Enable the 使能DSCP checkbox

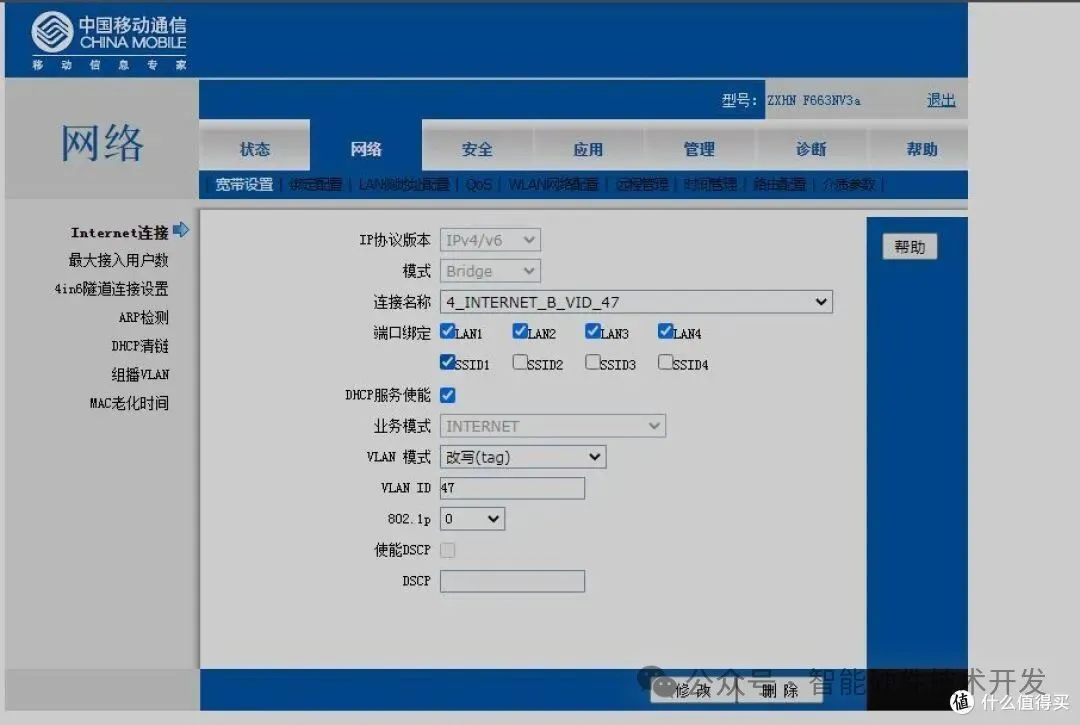coord(447,549)
